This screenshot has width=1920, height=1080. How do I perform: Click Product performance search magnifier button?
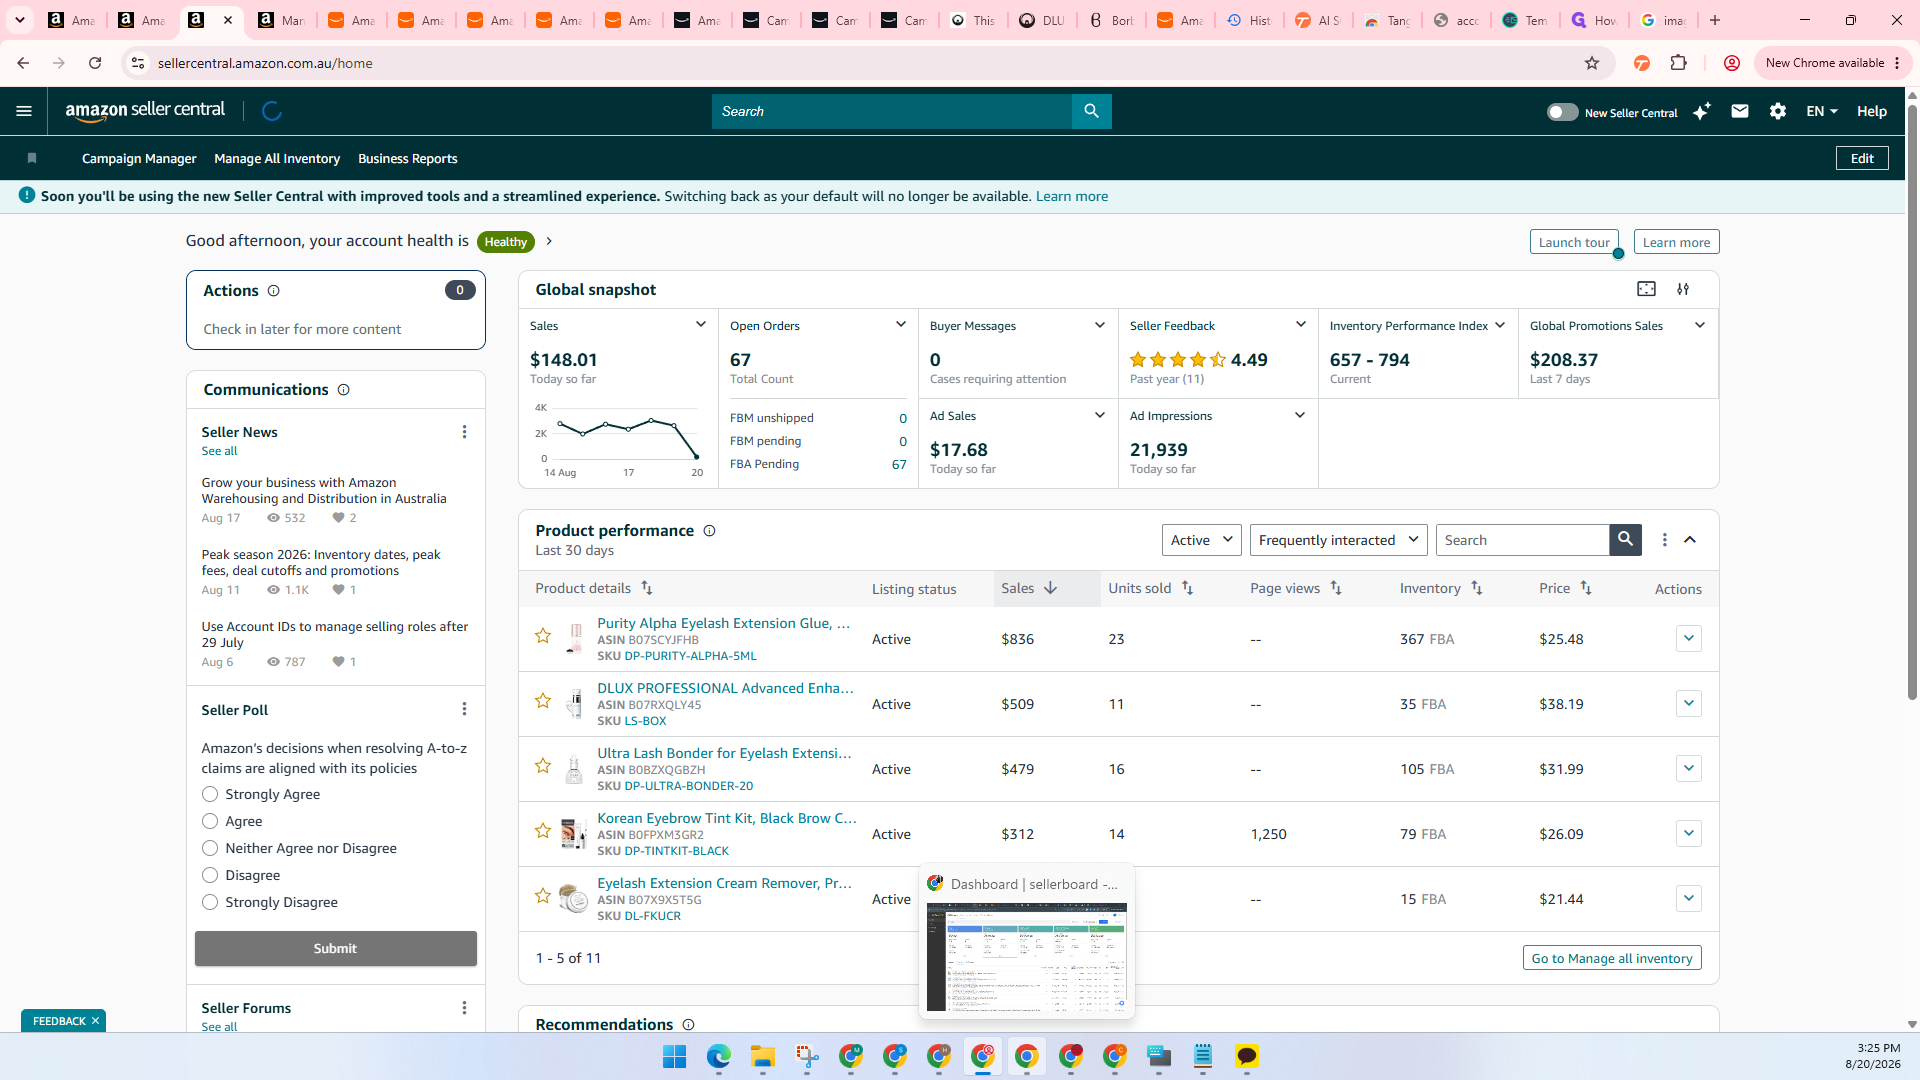pyautogui.click(x=1625, y=540)
